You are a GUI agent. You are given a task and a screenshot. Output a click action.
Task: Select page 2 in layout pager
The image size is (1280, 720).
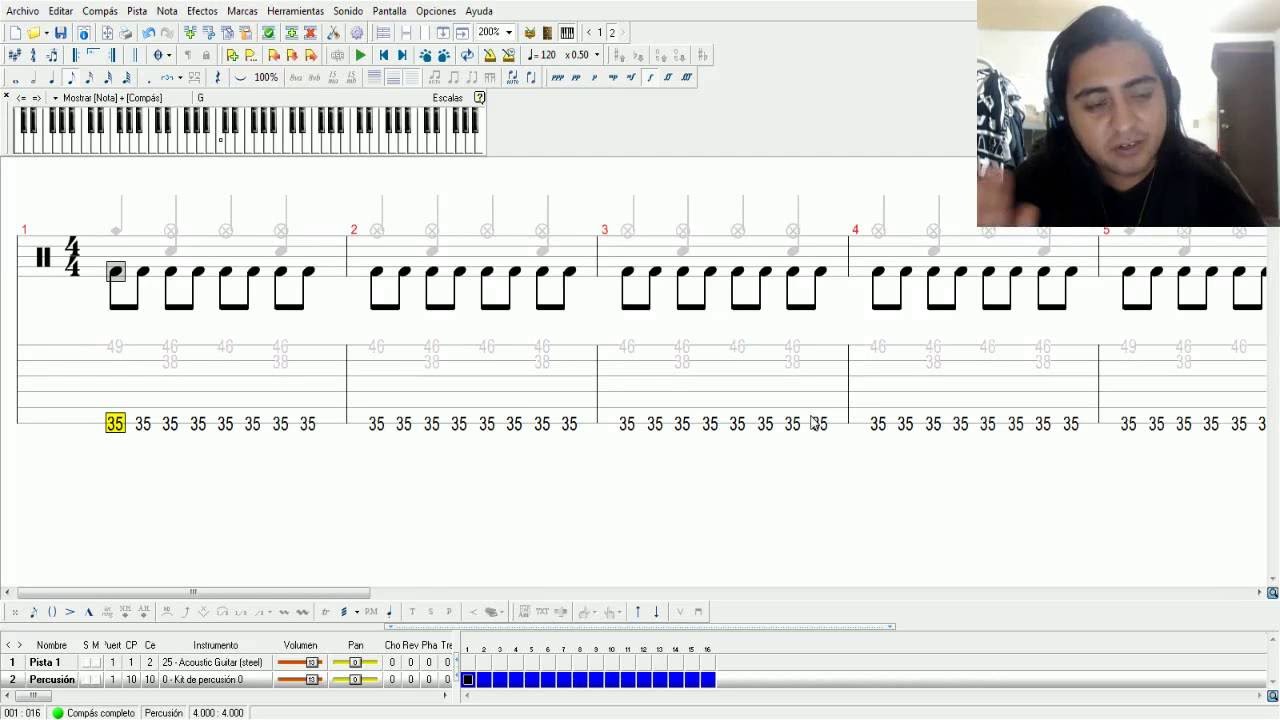click(612, 33)
